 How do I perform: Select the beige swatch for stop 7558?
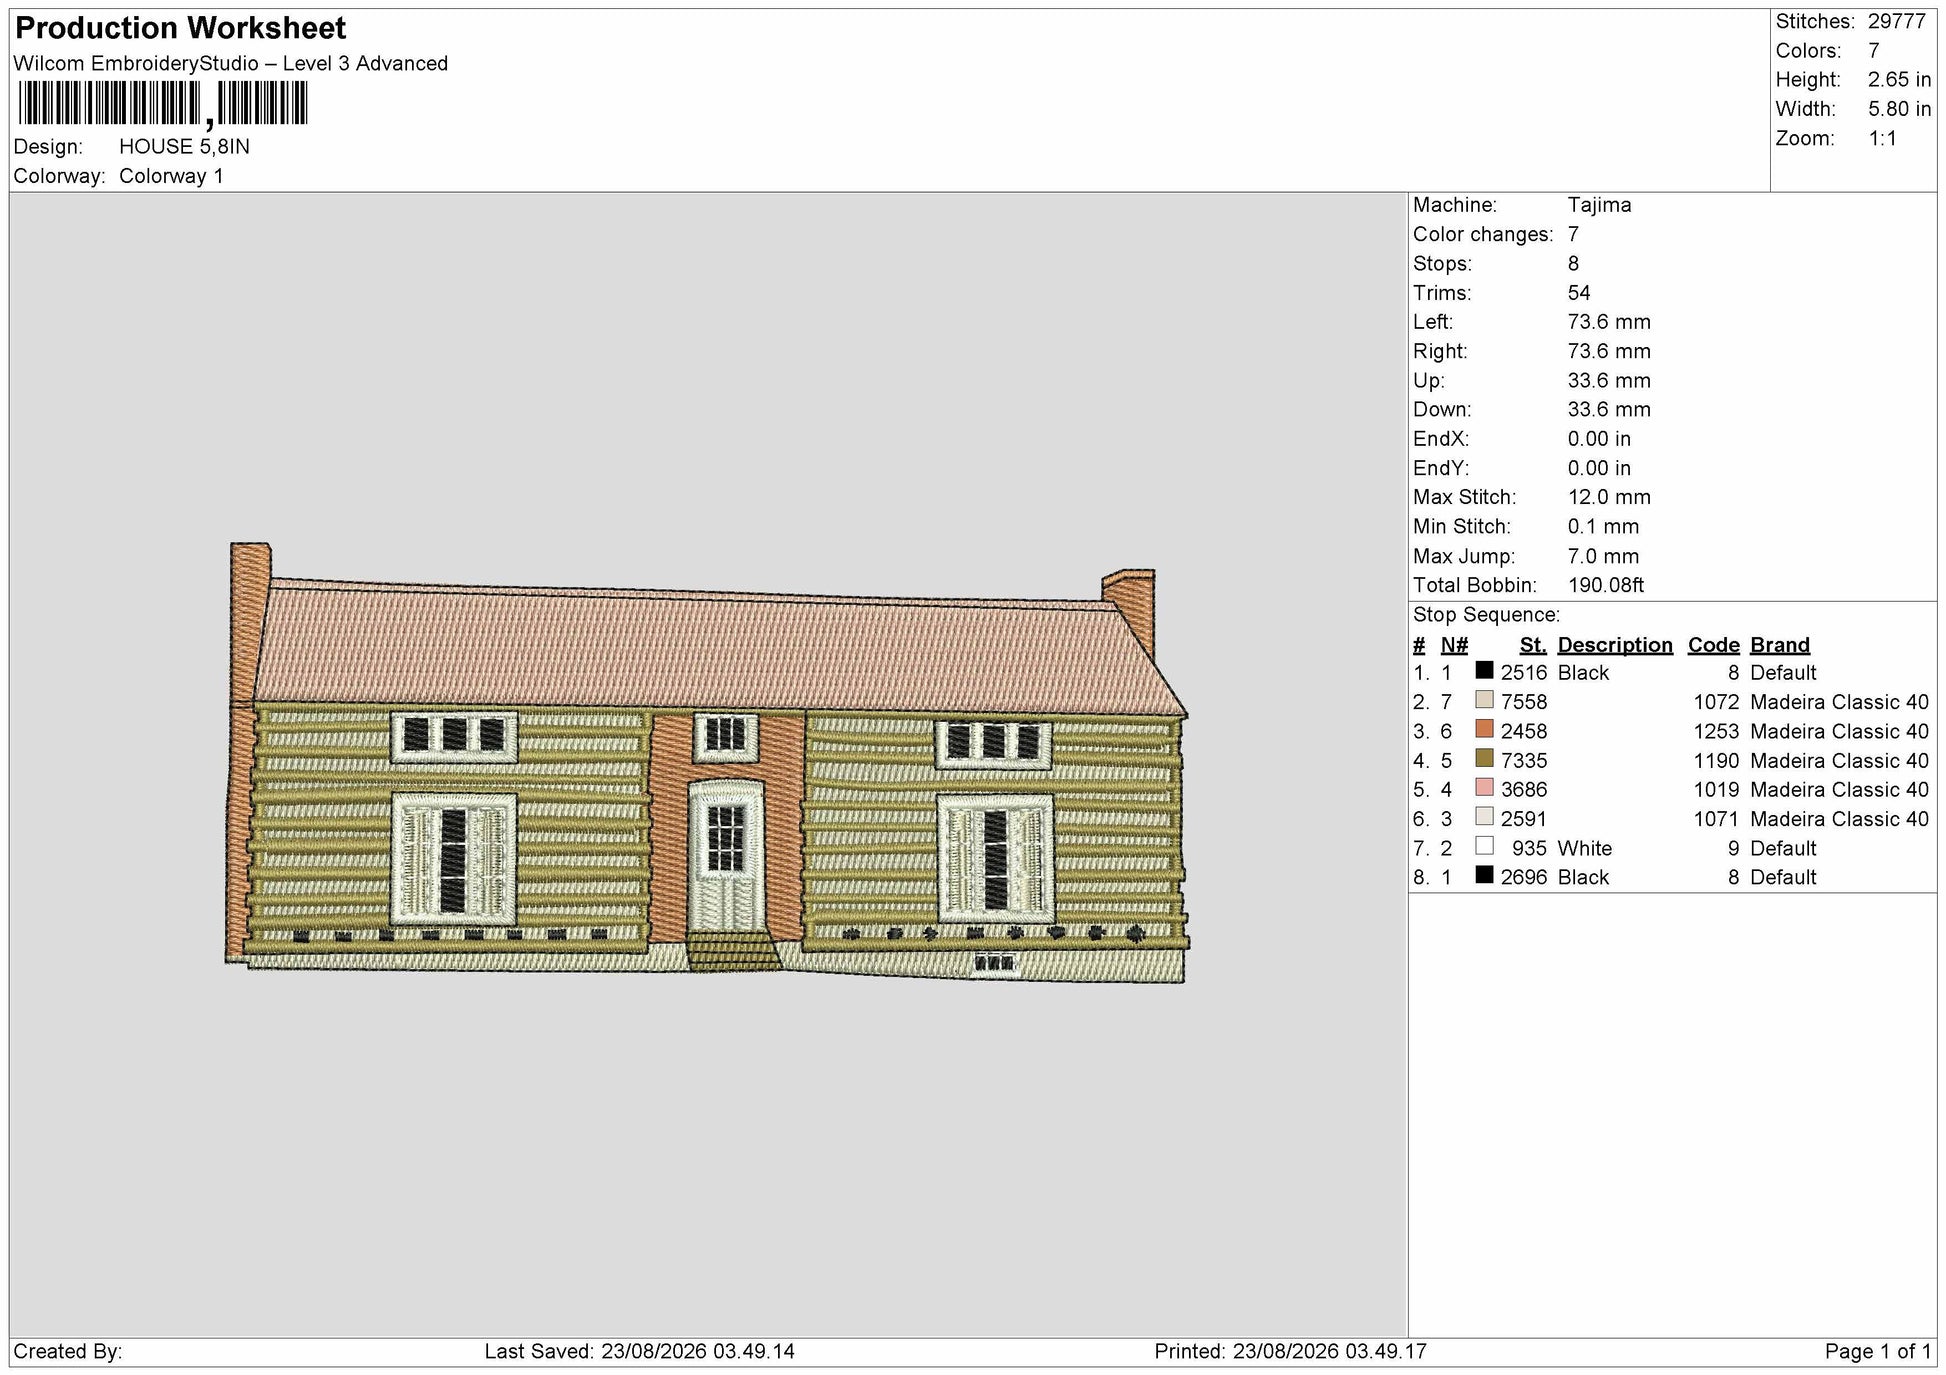tap(1484, 700)
